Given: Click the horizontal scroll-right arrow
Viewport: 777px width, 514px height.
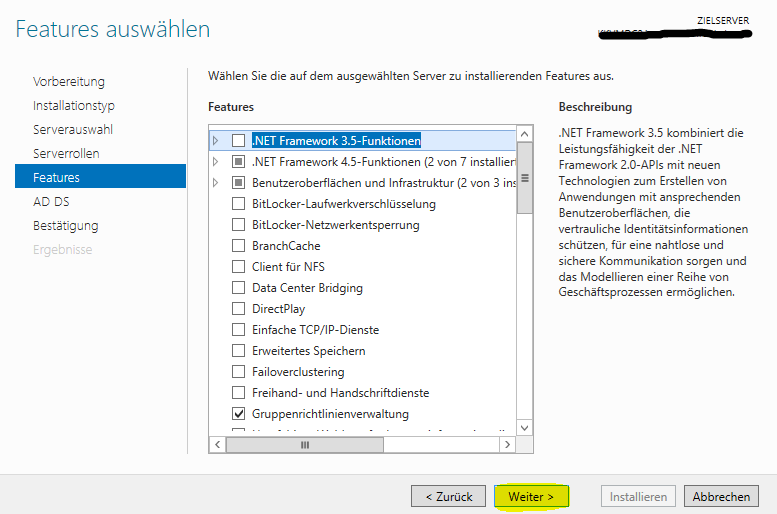Looking at the screenshot, I should coord(507,445).
